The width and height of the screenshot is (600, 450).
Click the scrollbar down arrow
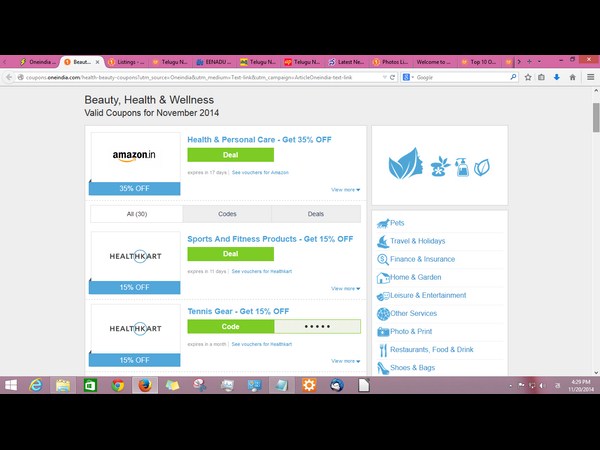tap(596, 372)
